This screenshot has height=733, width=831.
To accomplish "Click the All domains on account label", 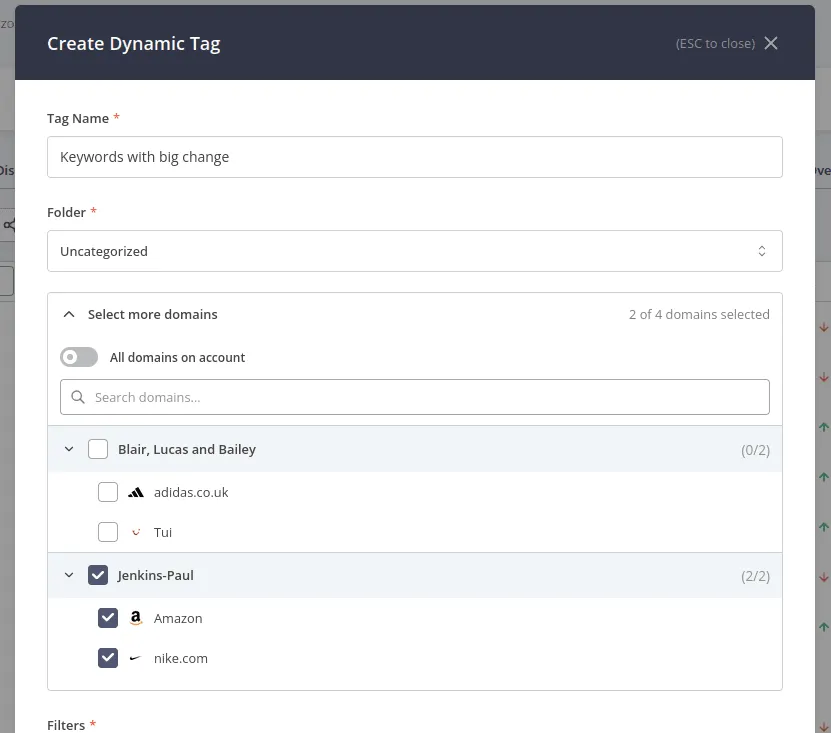I will tap(177, 358).
